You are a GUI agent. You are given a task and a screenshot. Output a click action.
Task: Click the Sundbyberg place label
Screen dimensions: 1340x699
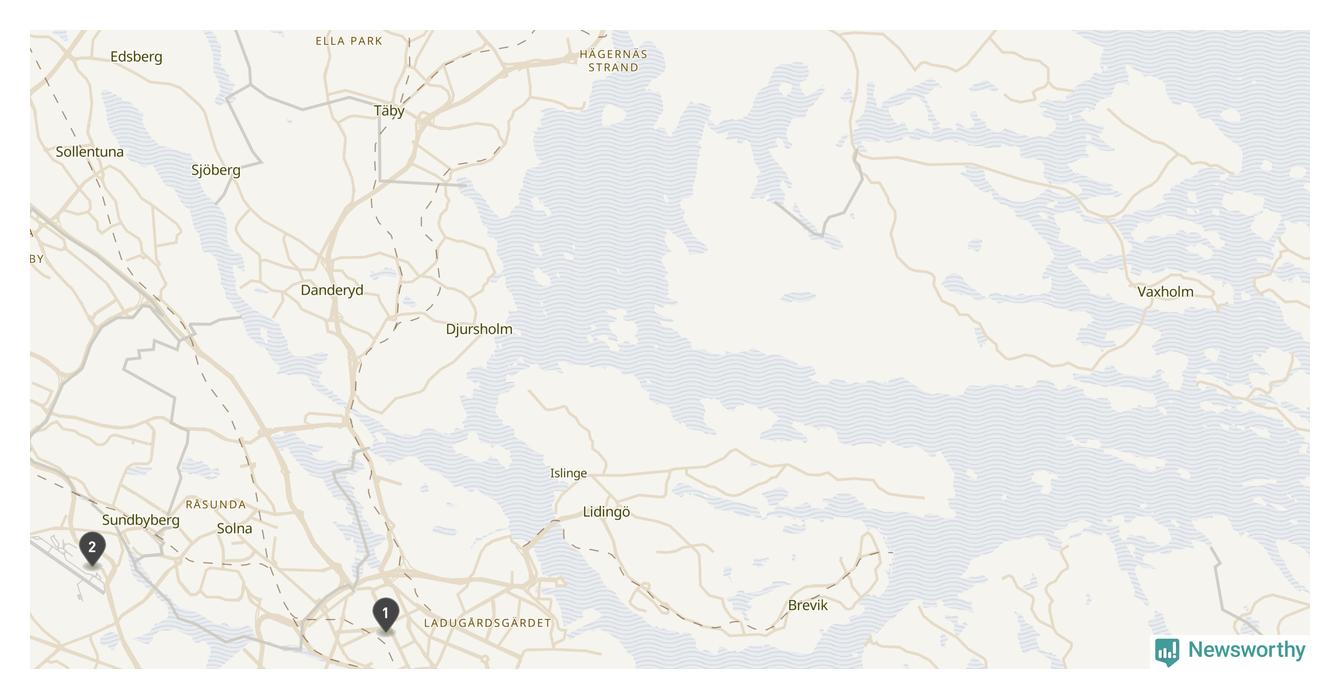[141, 520]
